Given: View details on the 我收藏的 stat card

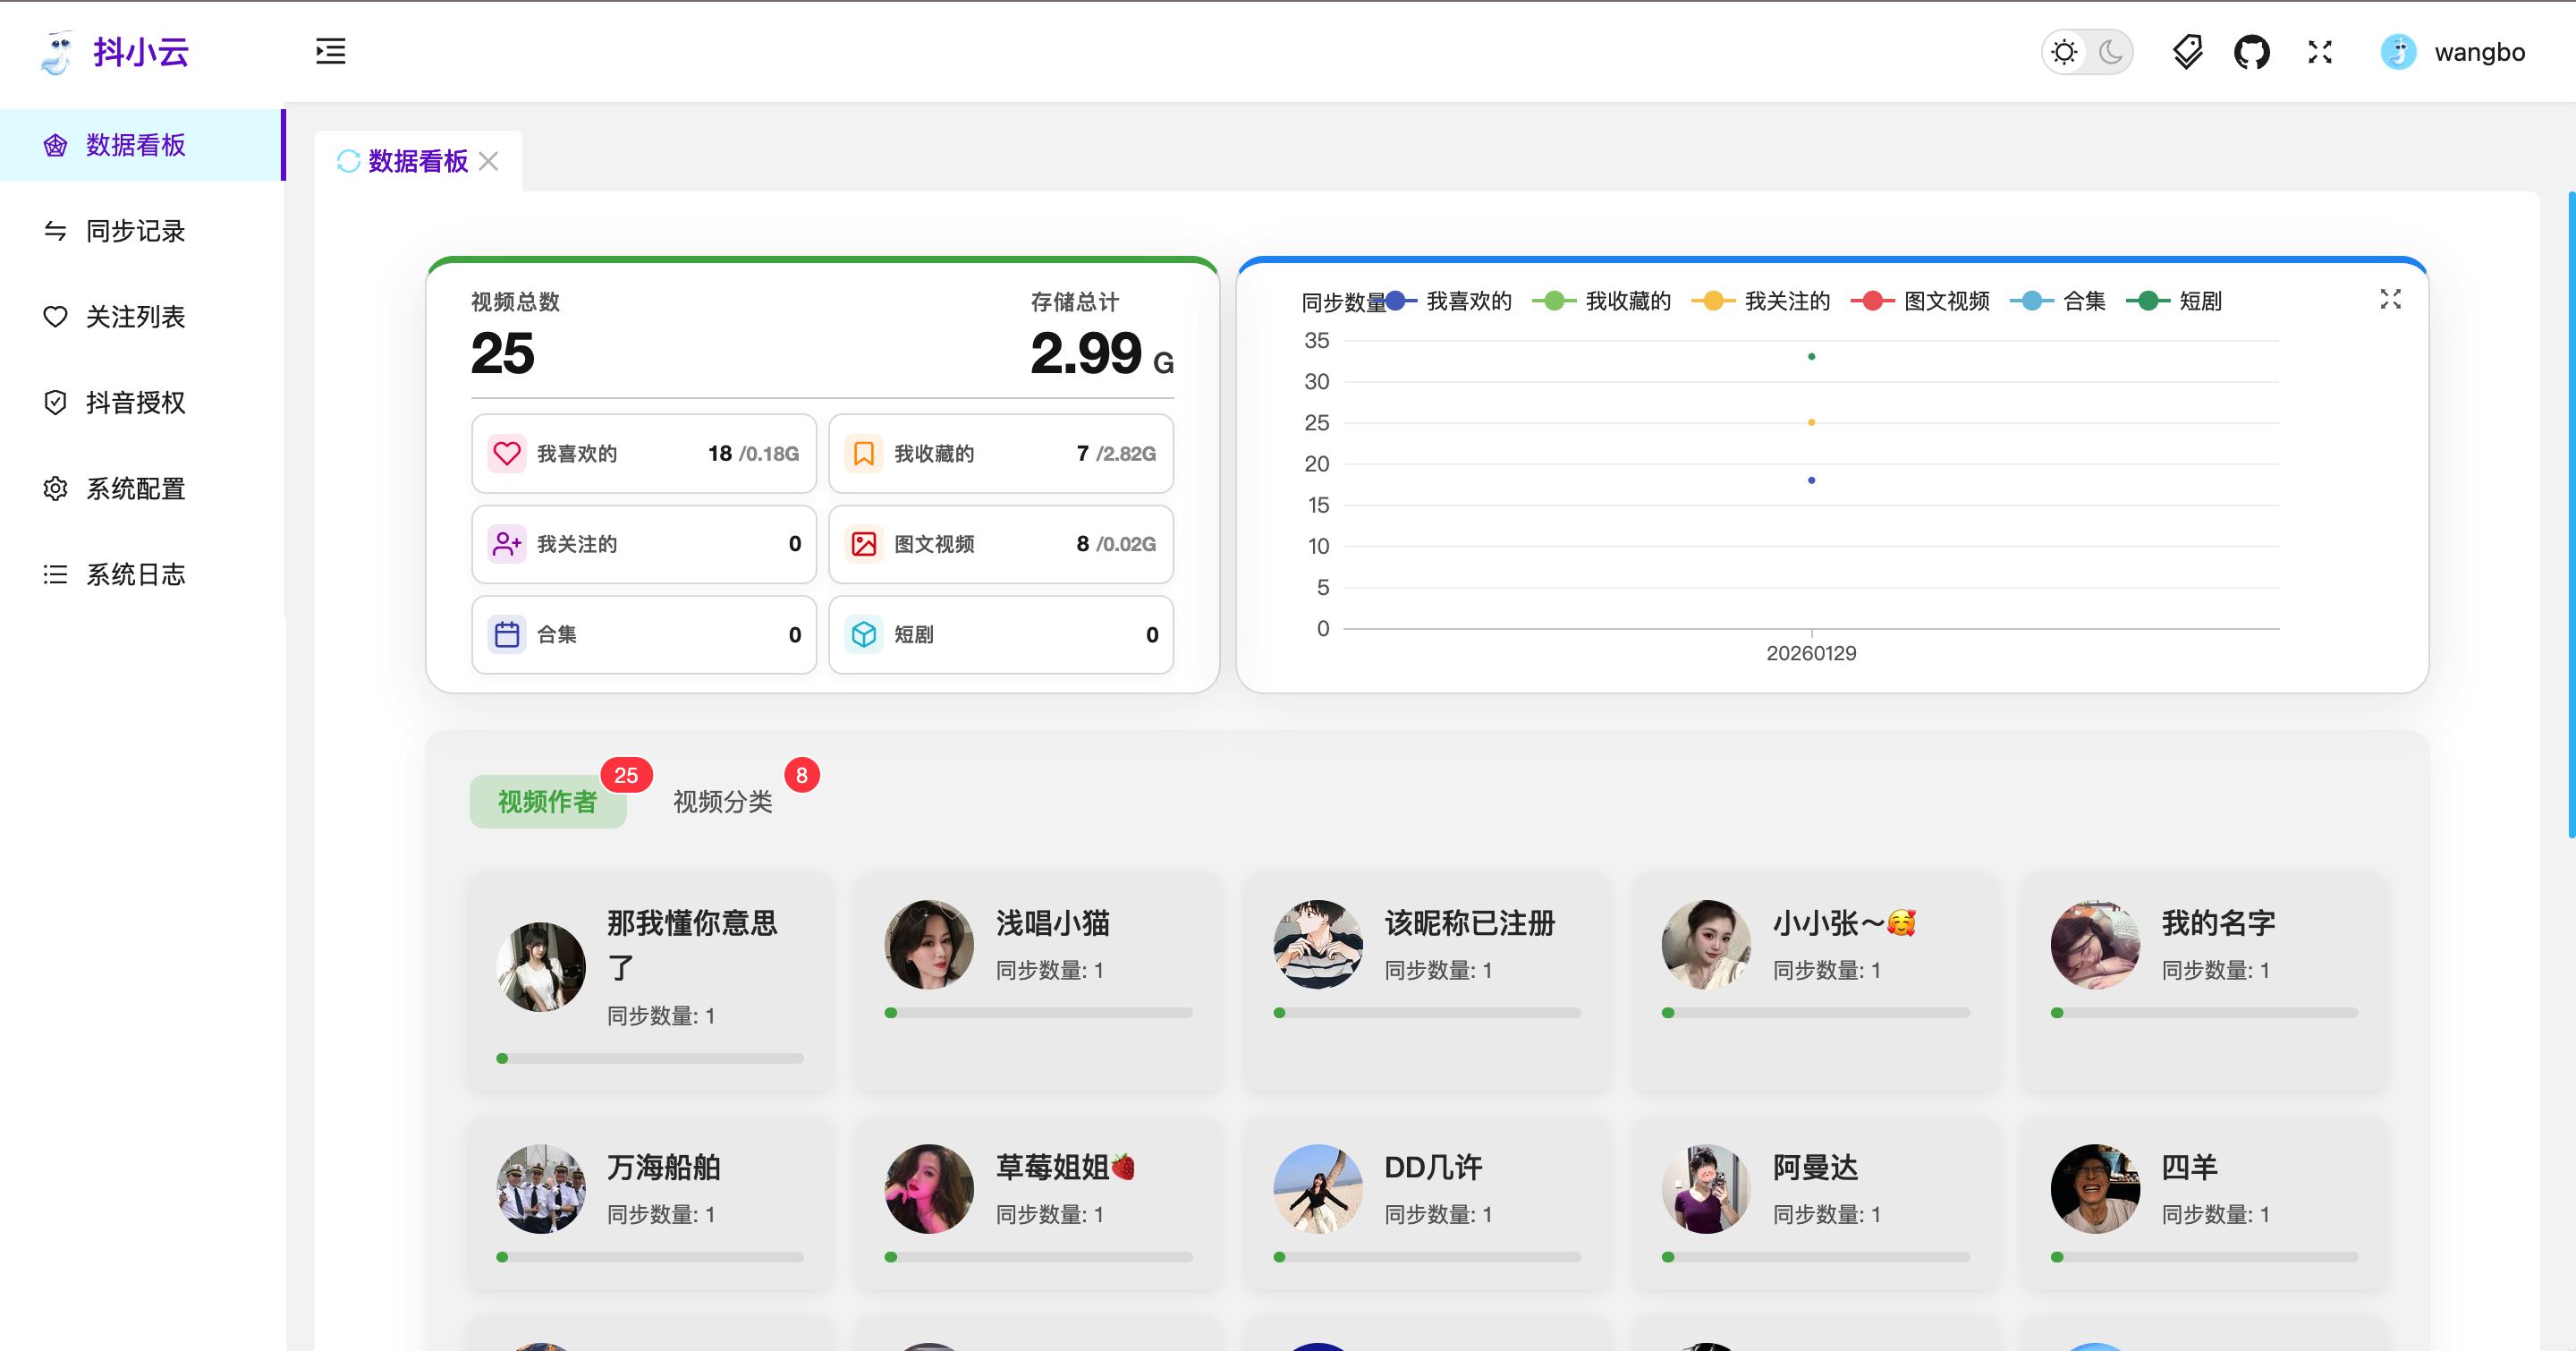Looking at the screenshot, I should [x=1000, y=453].
